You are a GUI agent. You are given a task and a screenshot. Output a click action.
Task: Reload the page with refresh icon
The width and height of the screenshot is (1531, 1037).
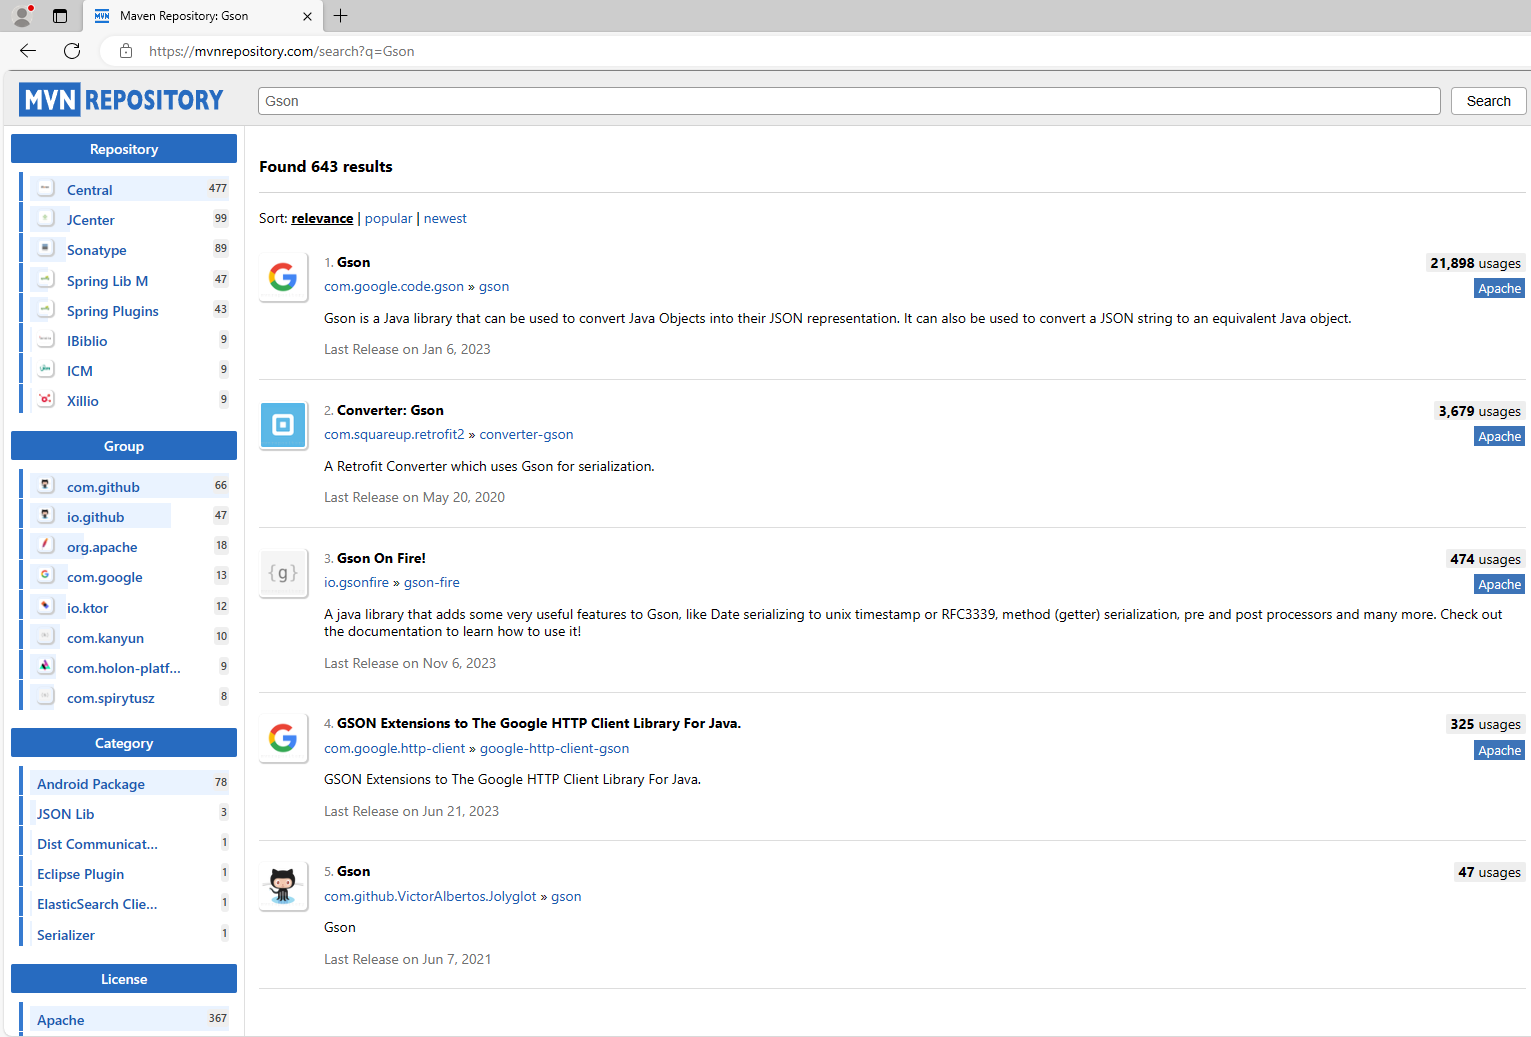point(72,51)
